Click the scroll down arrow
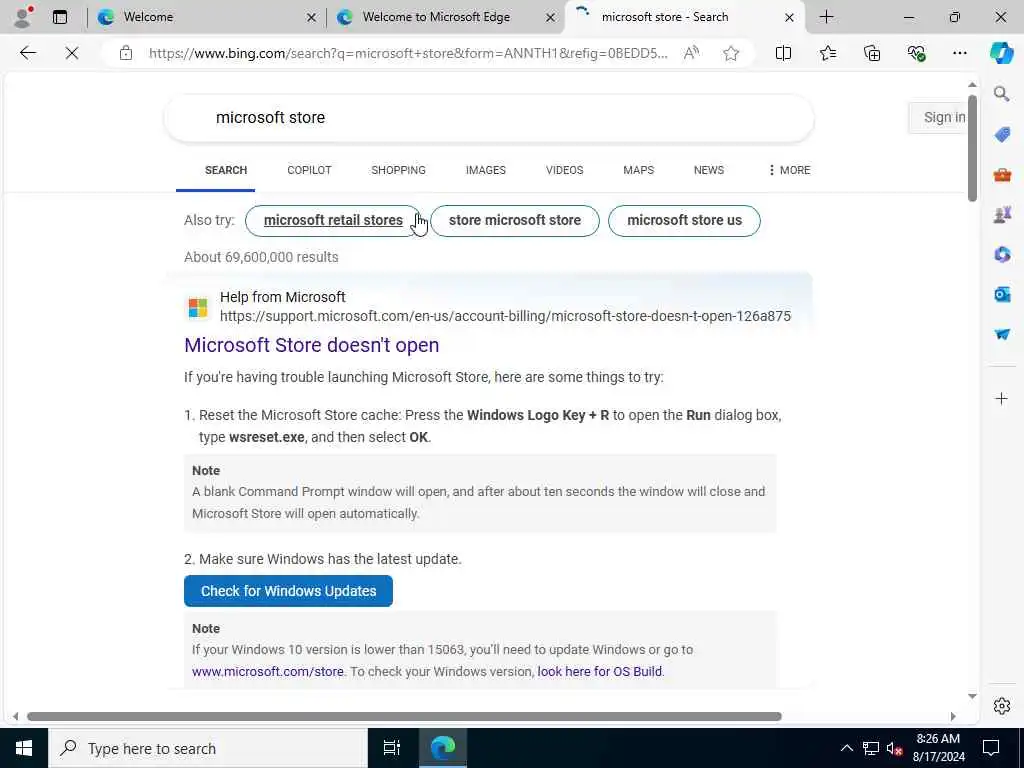The height and width of the screenshot is (768, 1024). [x=972, y=696]
